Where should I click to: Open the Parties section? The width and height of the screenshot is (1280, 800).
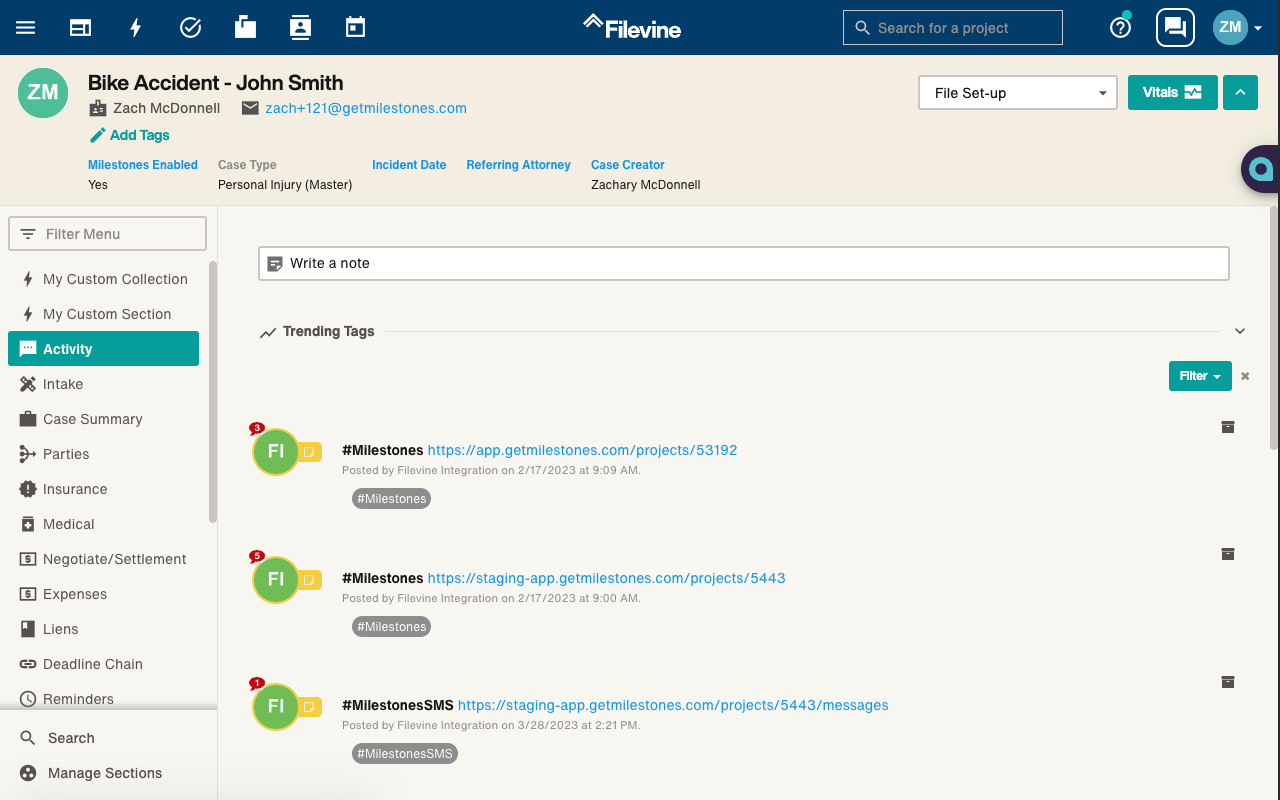point(104,454)
